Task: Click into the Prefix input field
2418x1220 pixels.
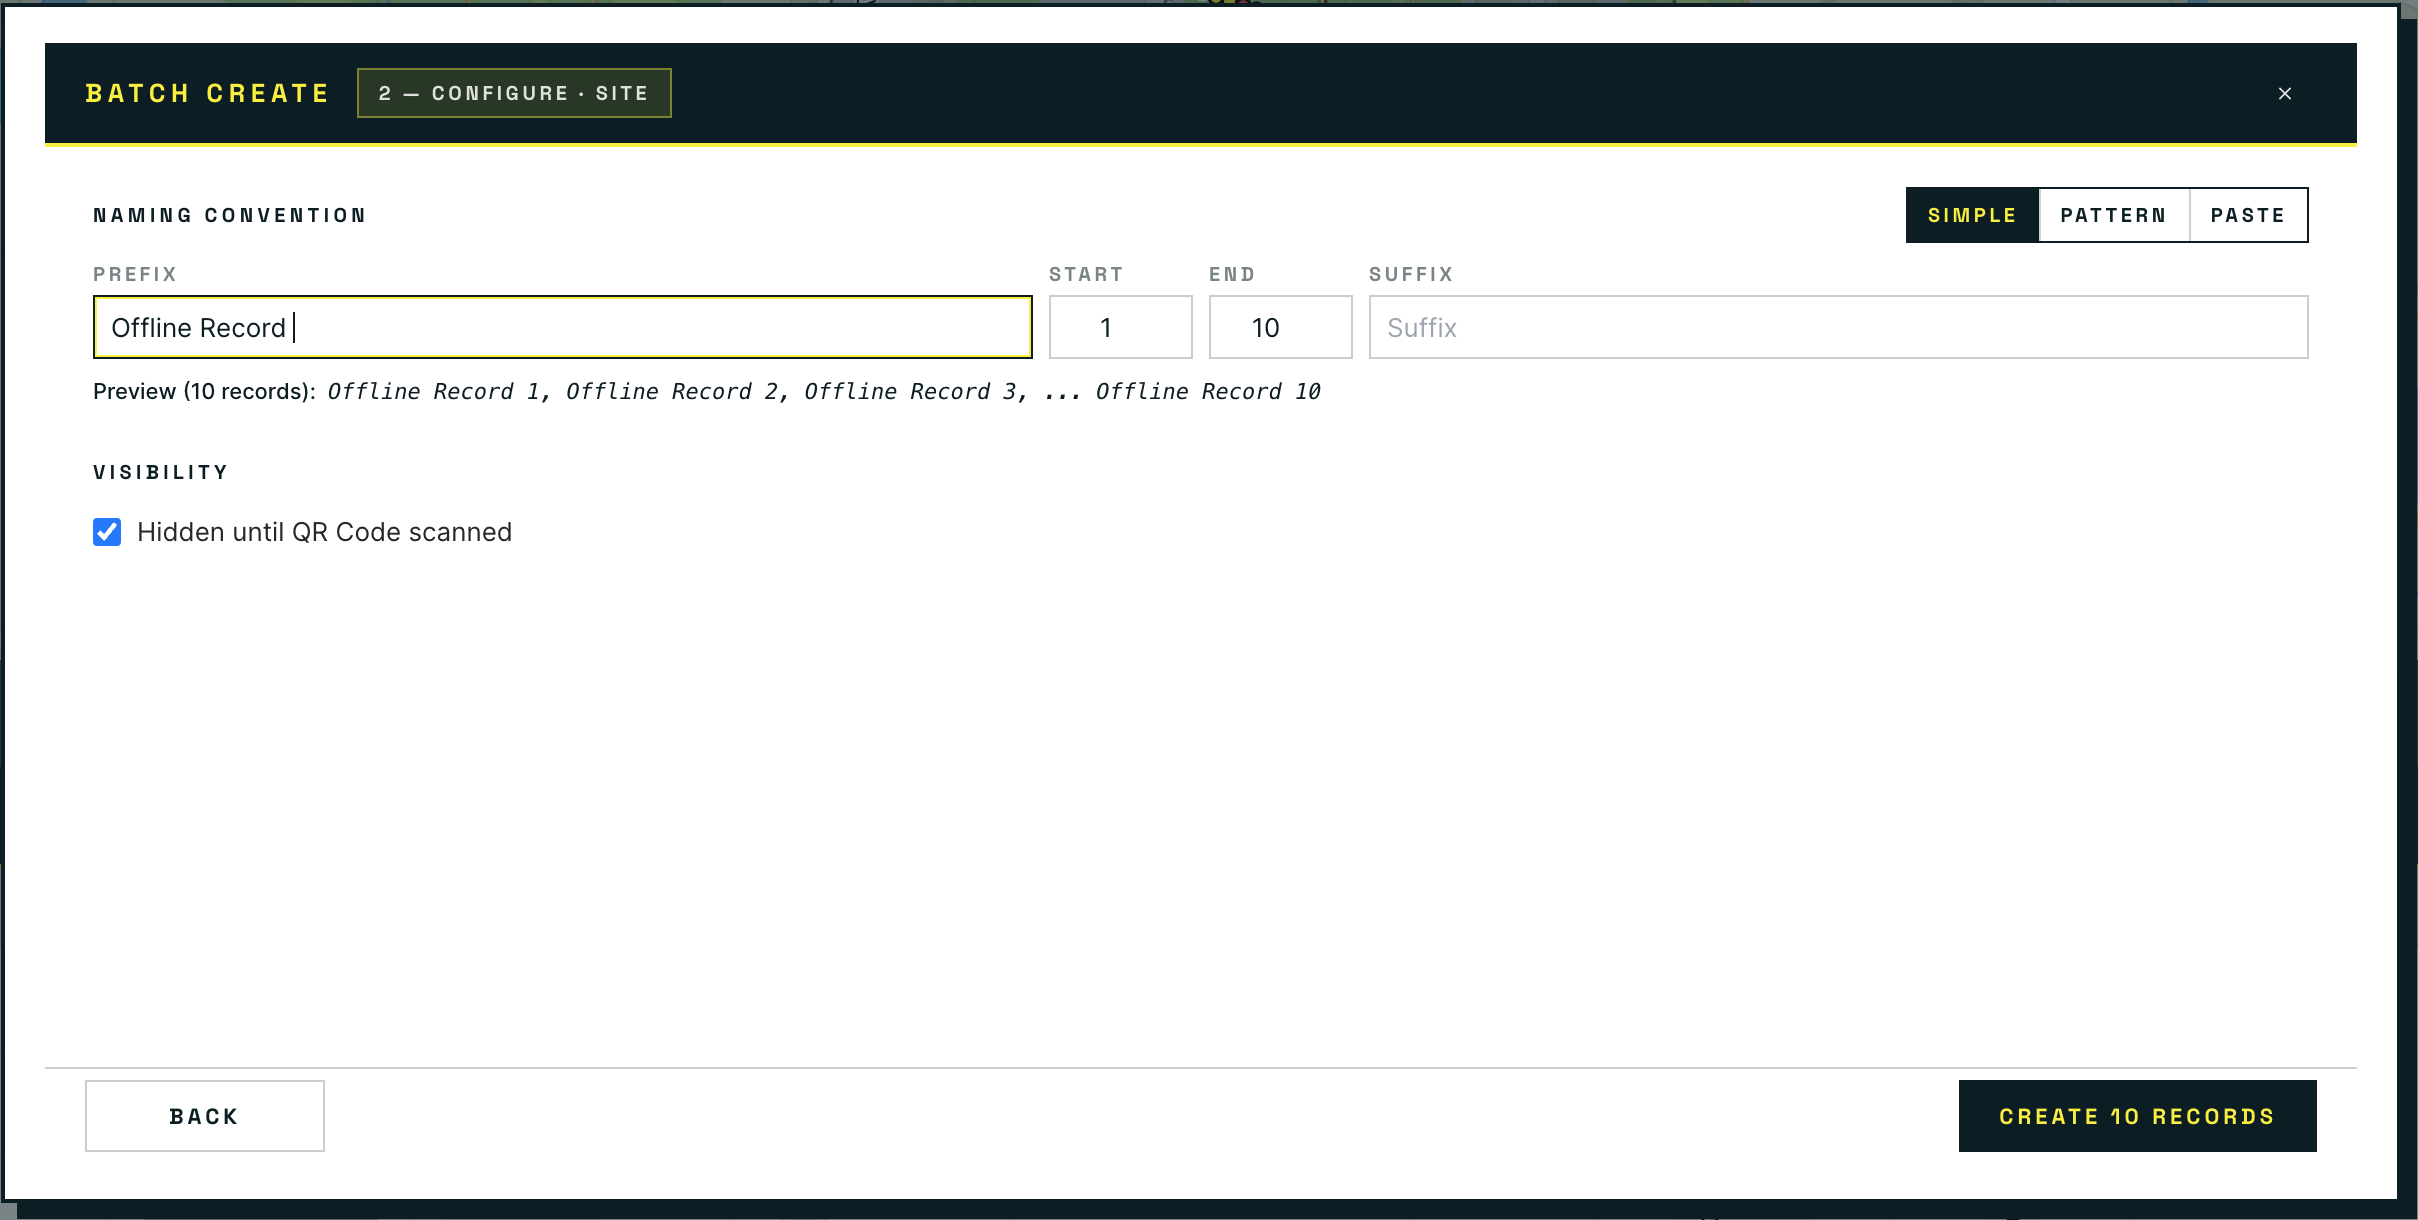Action: point(562,327)
